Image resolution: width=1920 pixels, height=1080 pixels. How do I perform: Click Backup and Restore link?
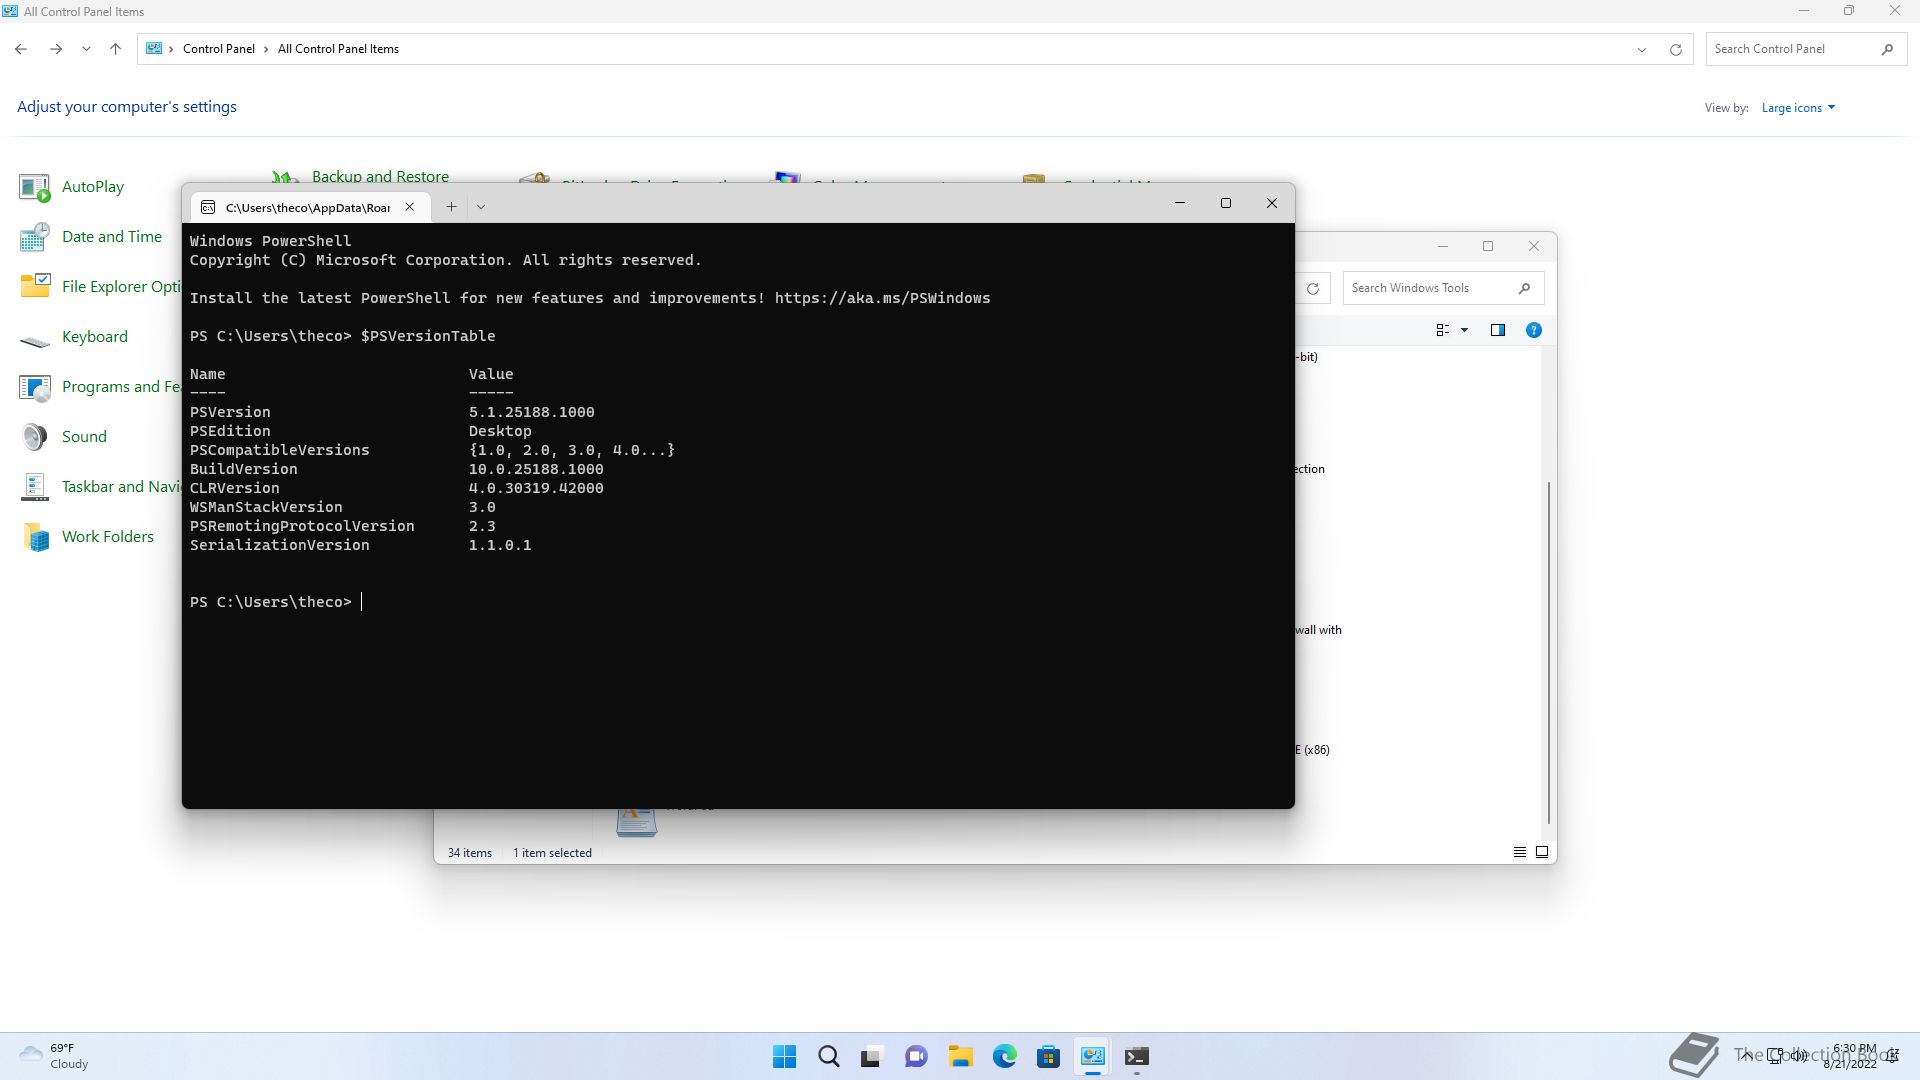coord(380,176)
